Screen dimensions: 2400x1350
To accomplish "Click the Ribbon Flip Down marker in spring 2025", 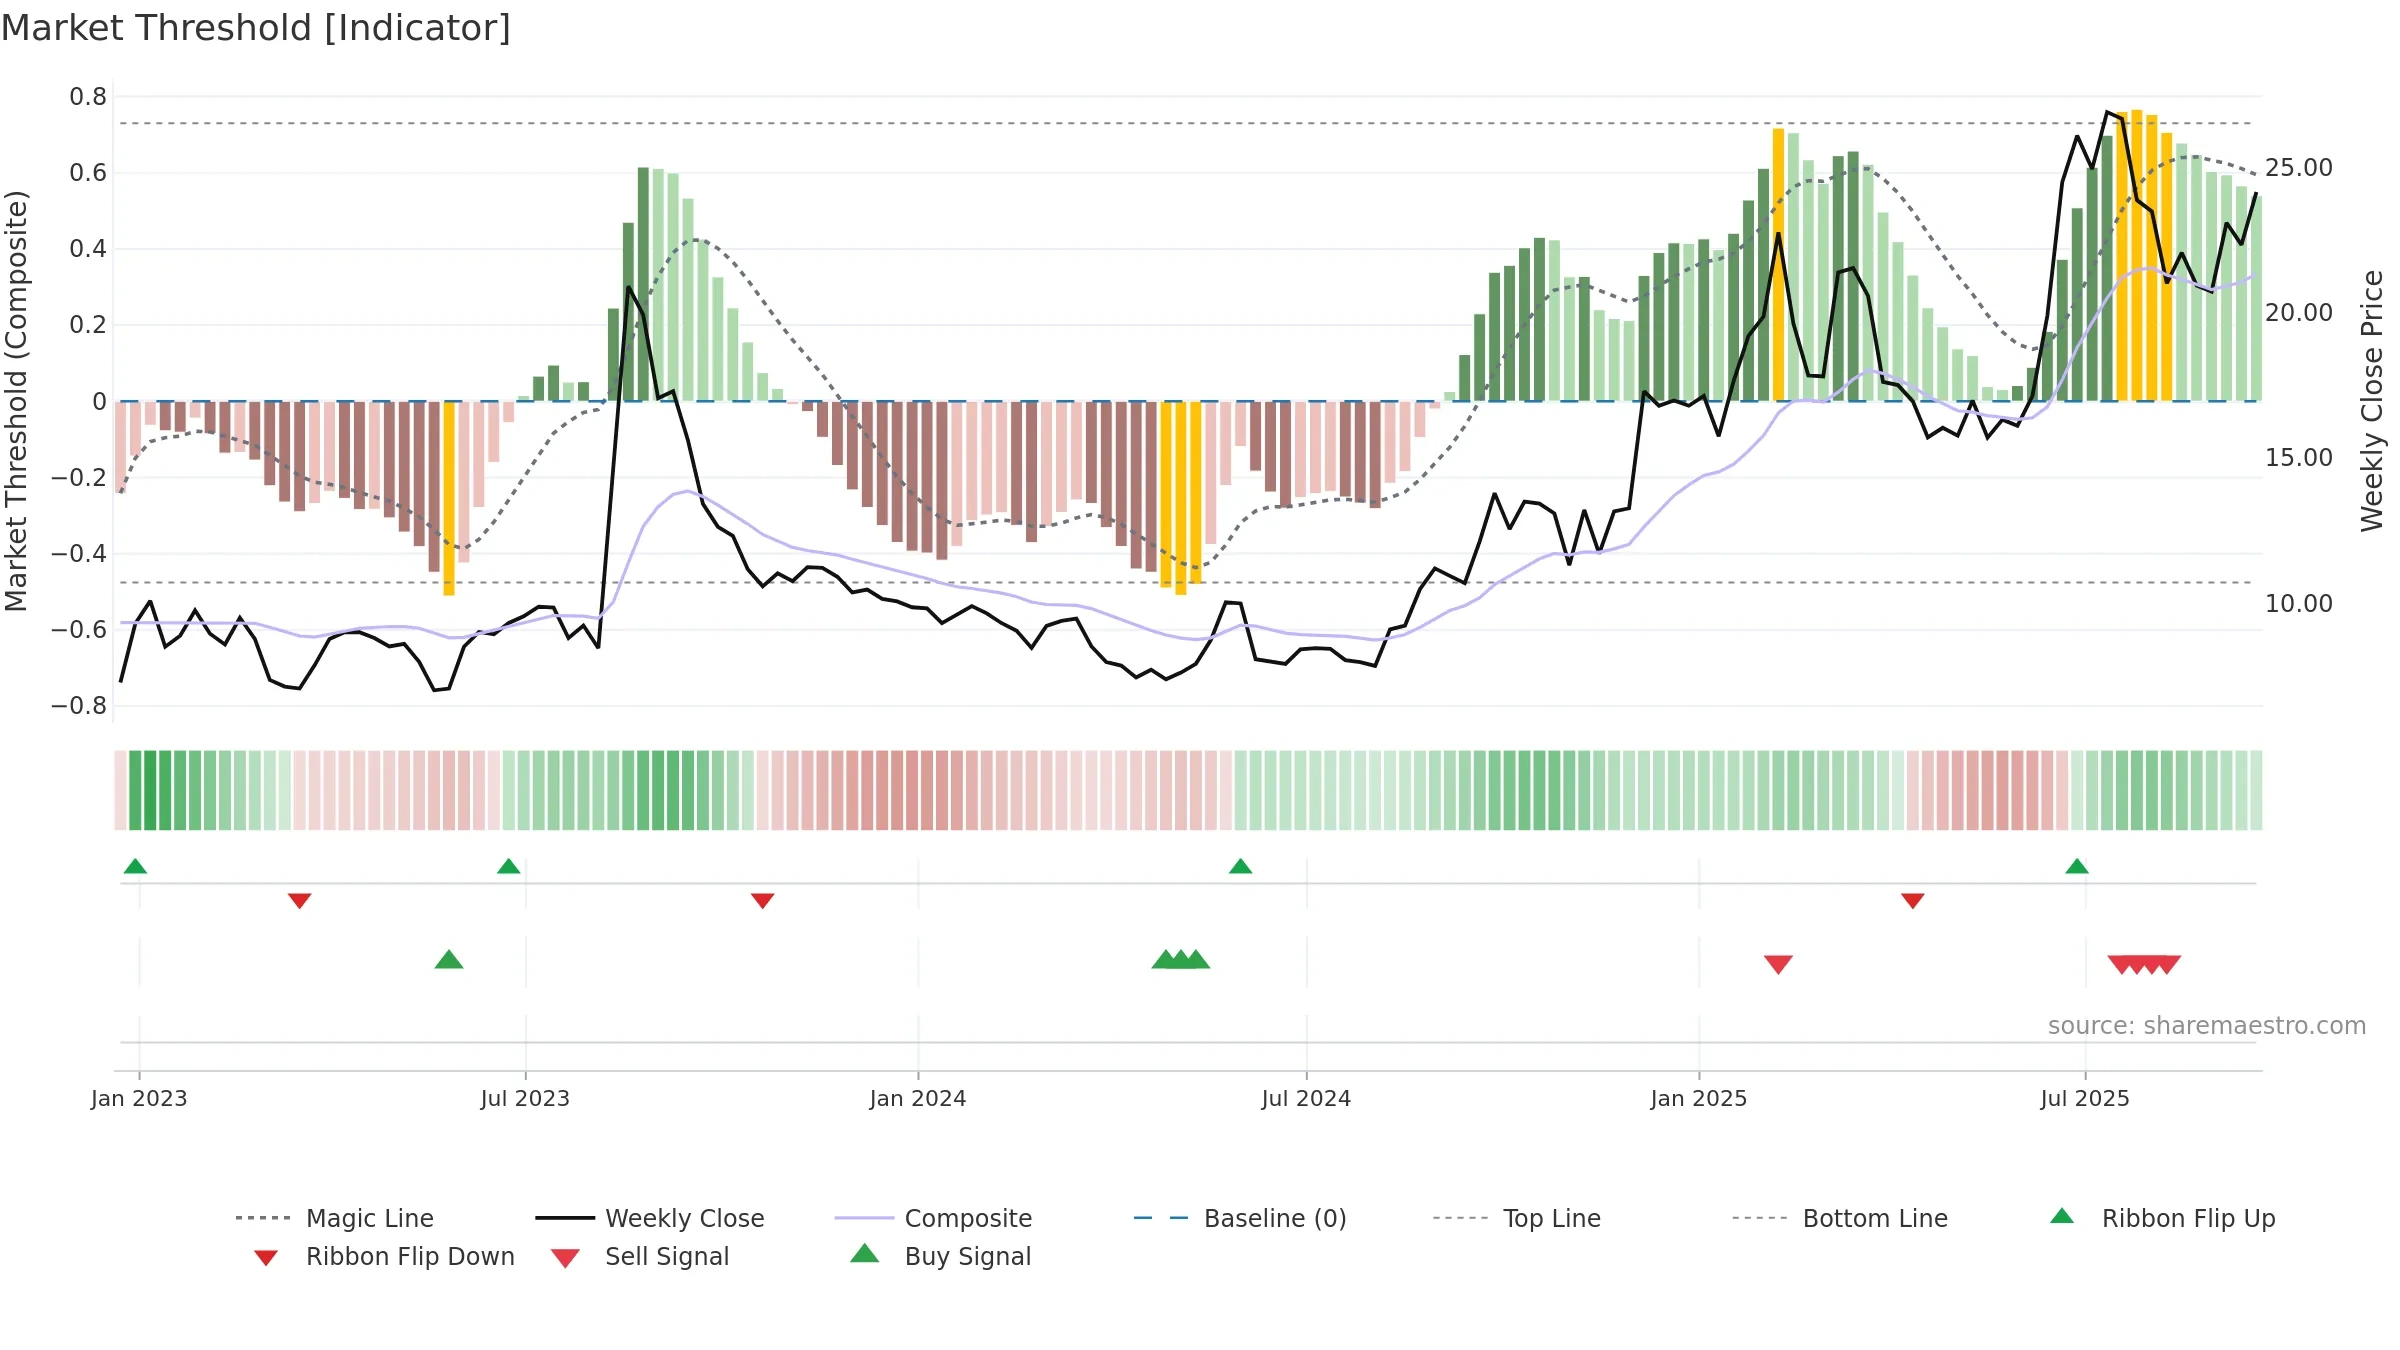I will pos(1913,901).
